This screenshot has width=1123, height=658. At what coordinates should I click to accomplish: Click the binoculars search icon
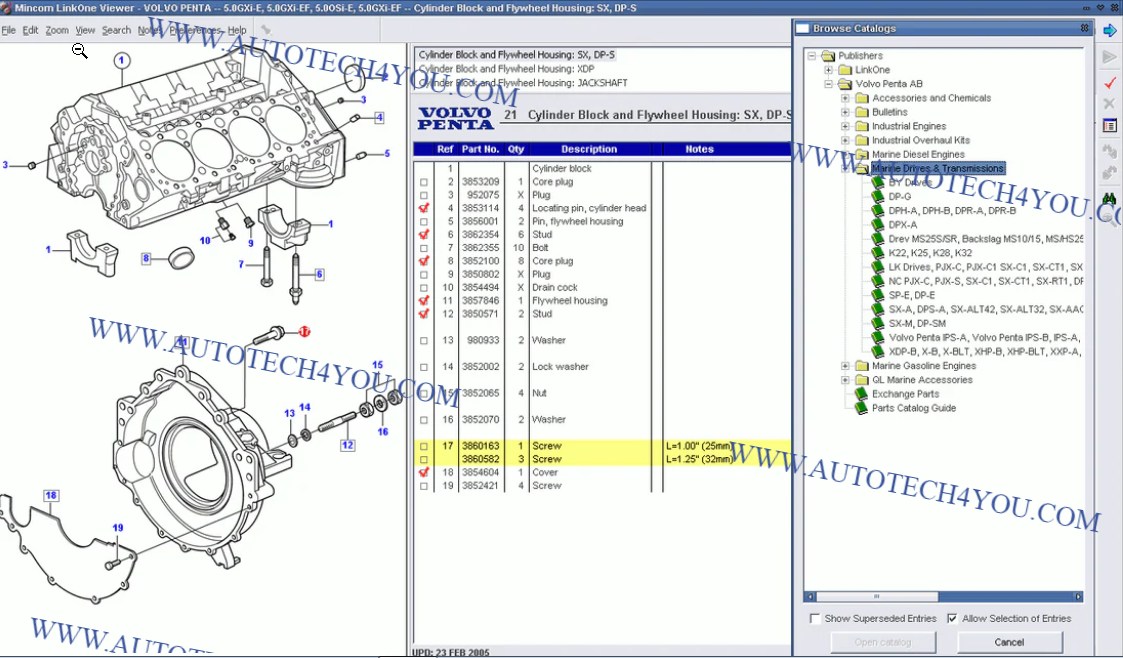point(1108,198)
